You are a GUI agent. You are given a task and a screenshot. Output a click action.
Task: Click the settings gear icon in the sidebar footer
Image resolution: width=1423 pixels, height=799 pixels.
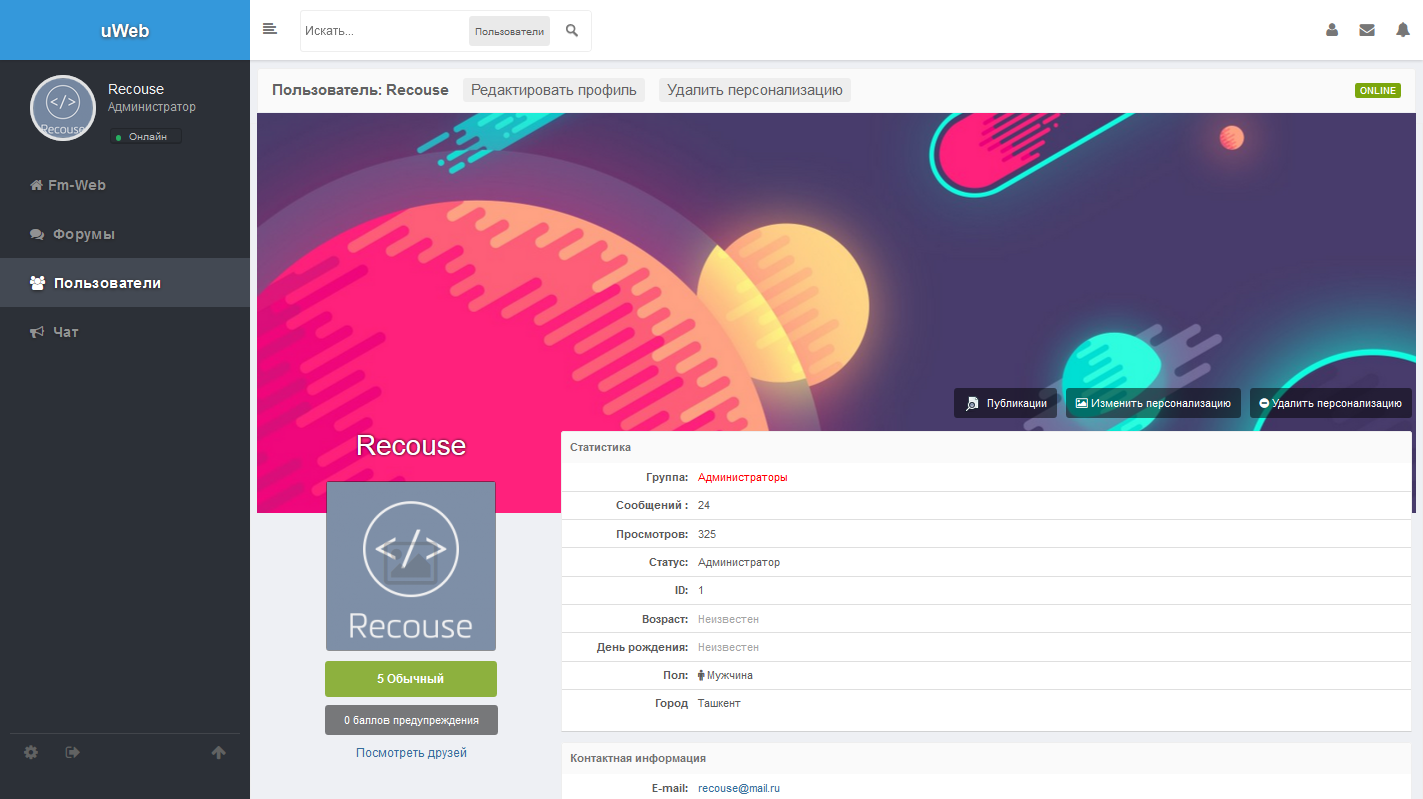31,752
